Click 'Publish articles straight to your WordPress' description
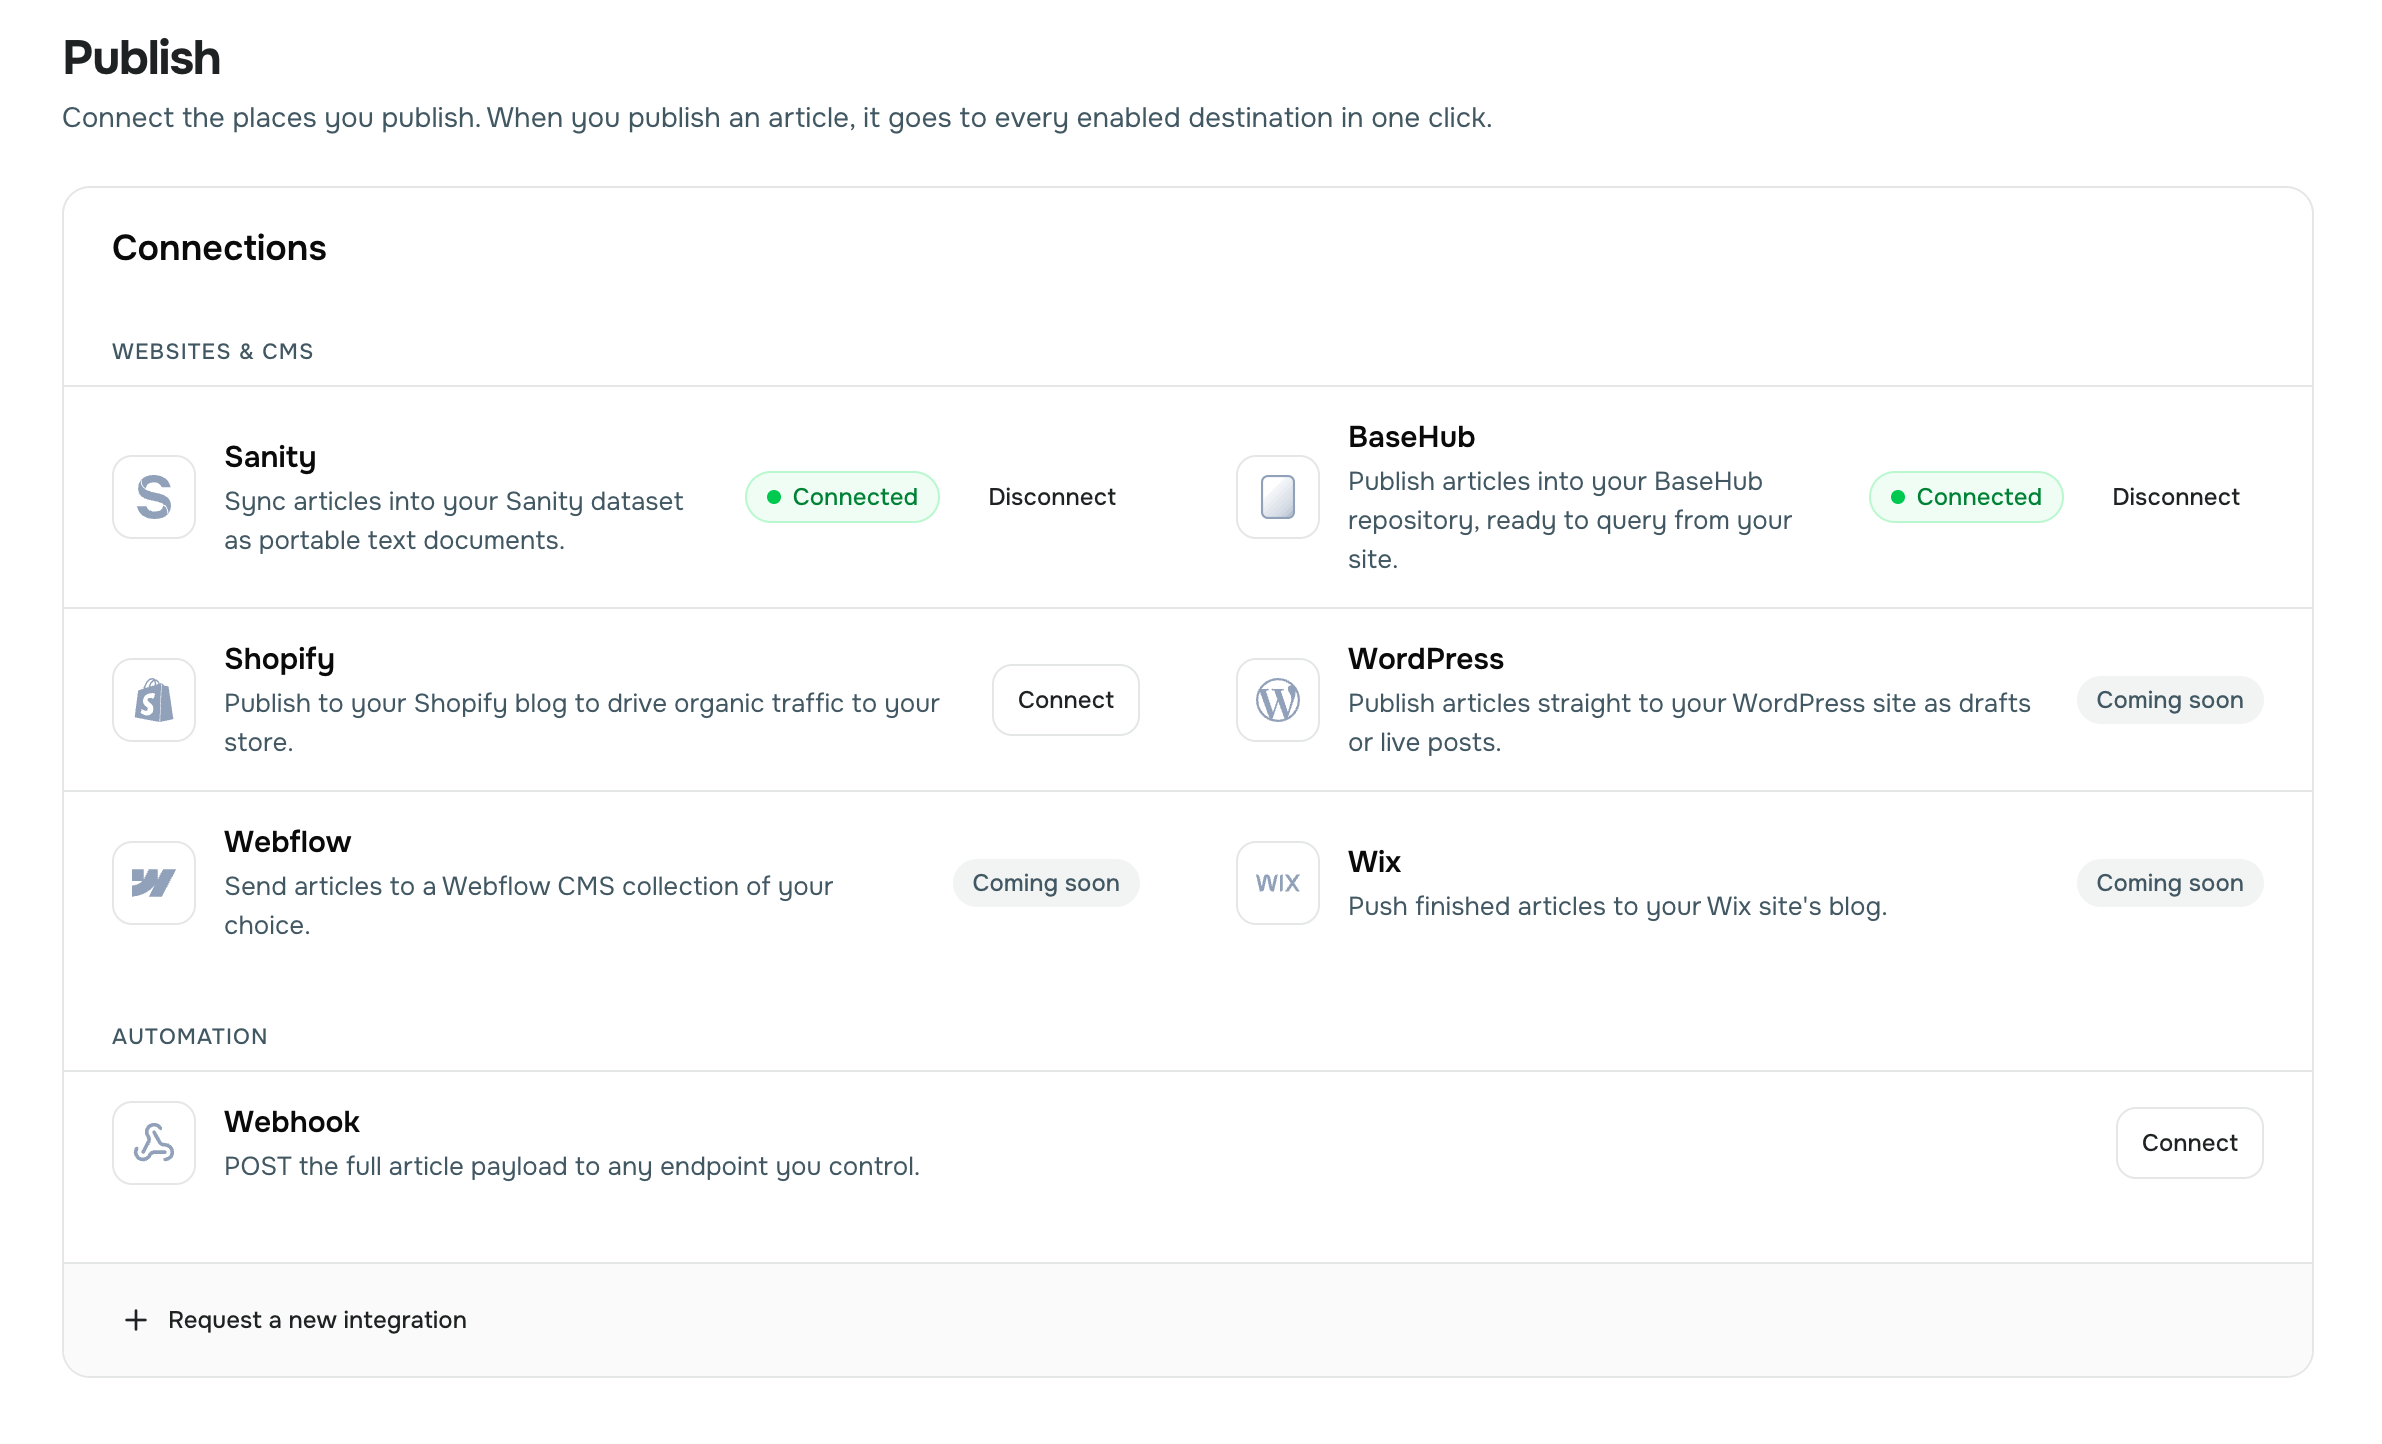2382x1444 pixels. tap(1689, 723)
